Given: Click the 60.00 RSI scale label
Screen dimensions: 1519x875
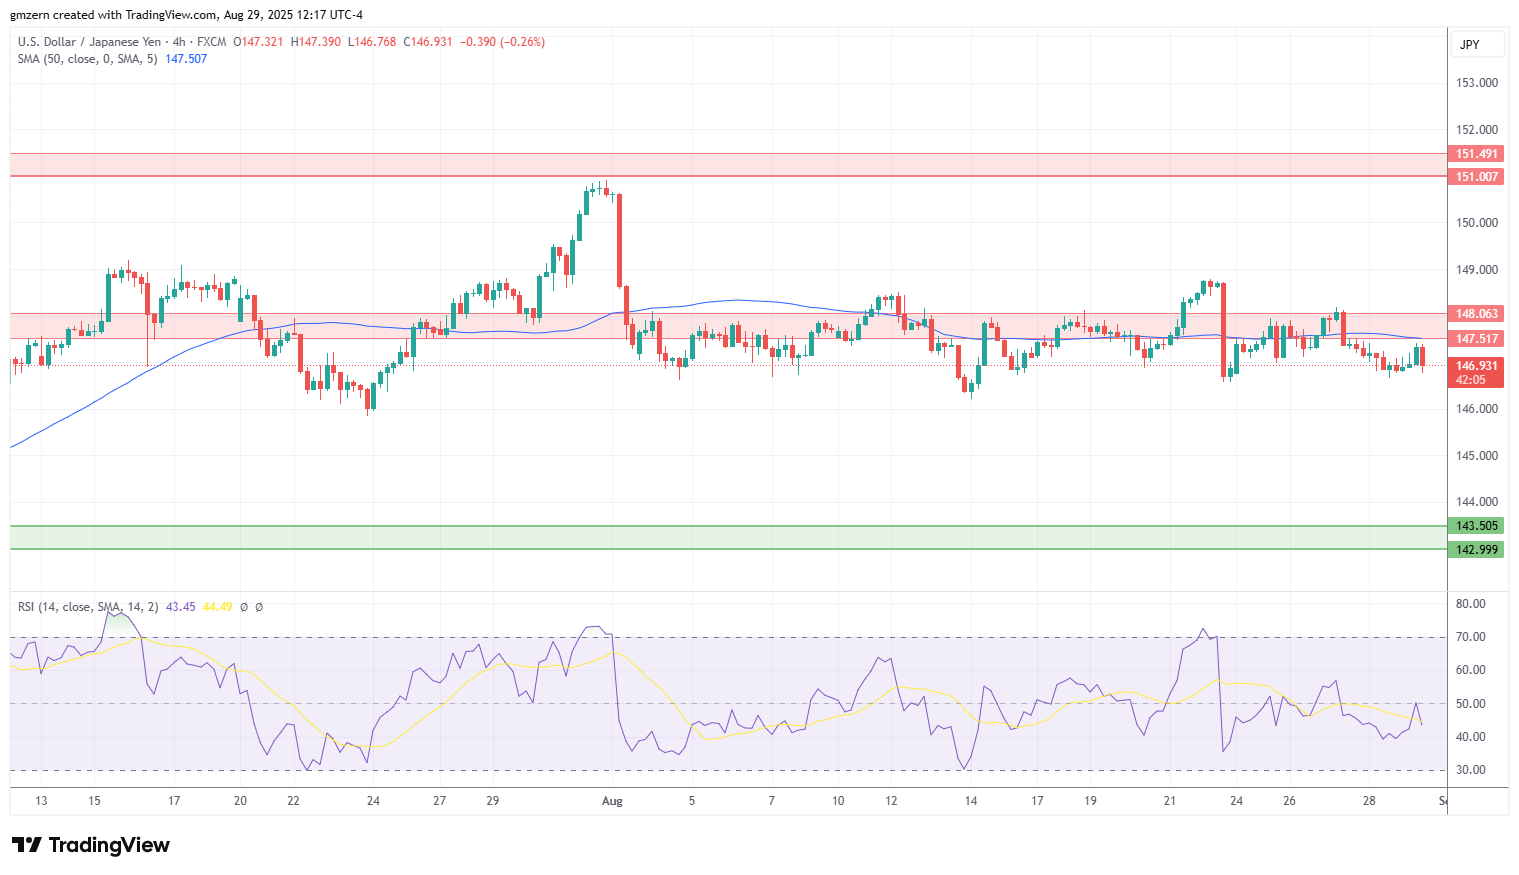Looking at the screenshot, I should (1471, 670).
